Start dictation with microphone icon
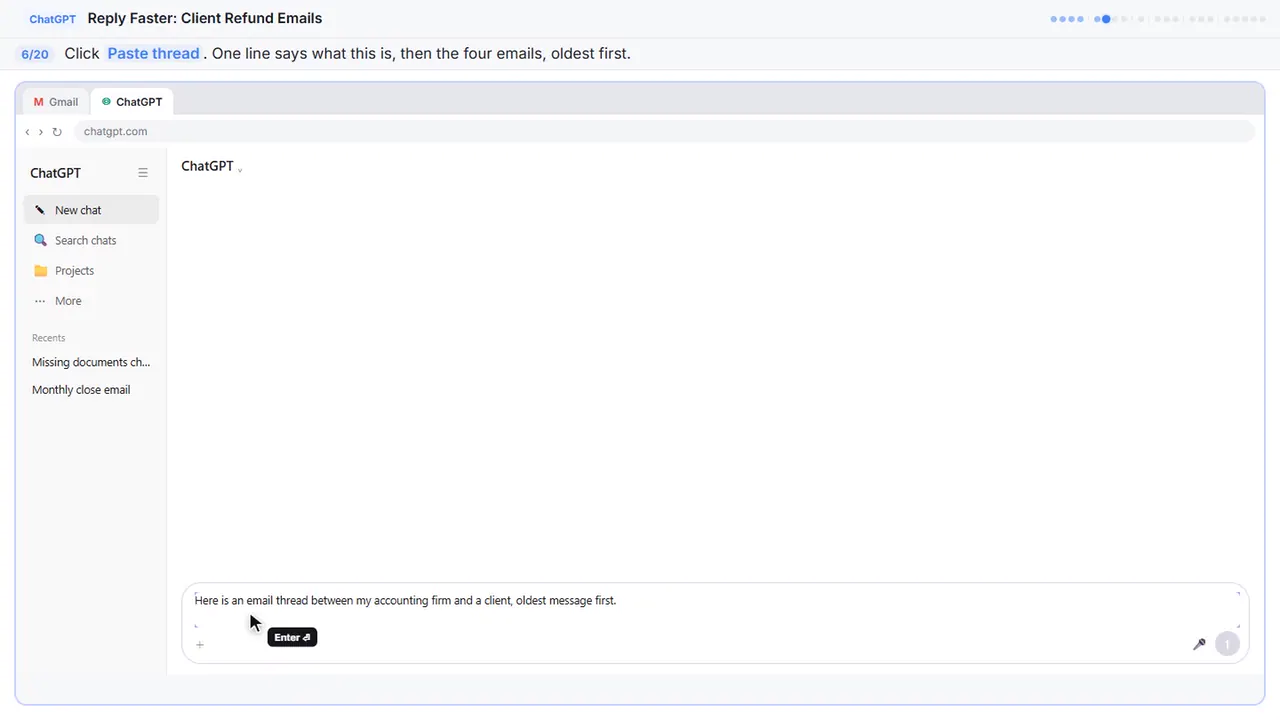This screenshot has width=1280, height=720. (1199, 644)
